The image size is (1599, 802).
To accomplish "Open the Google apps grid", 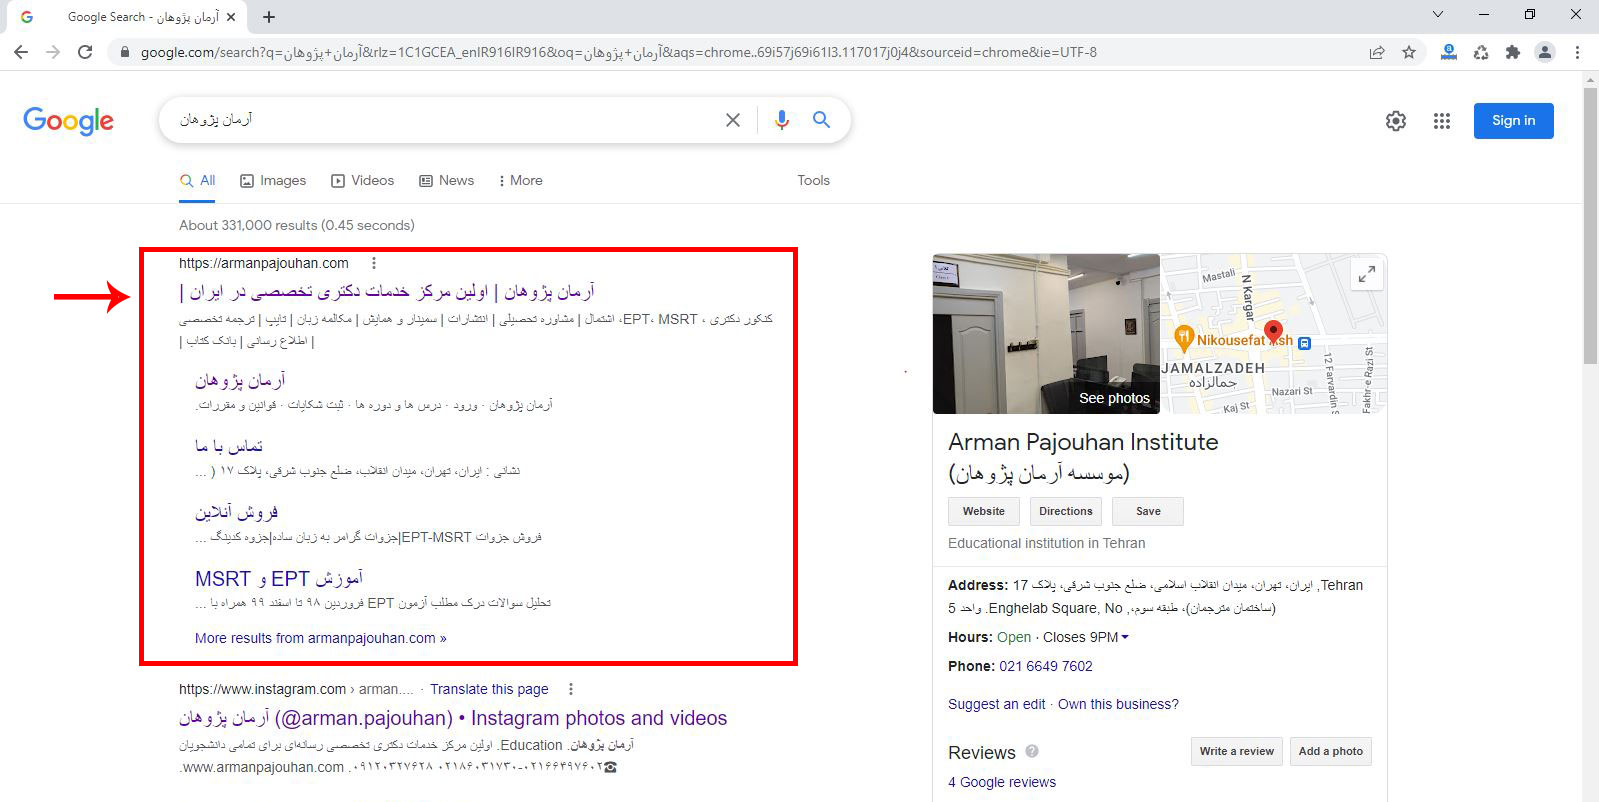I will 1441,121.
